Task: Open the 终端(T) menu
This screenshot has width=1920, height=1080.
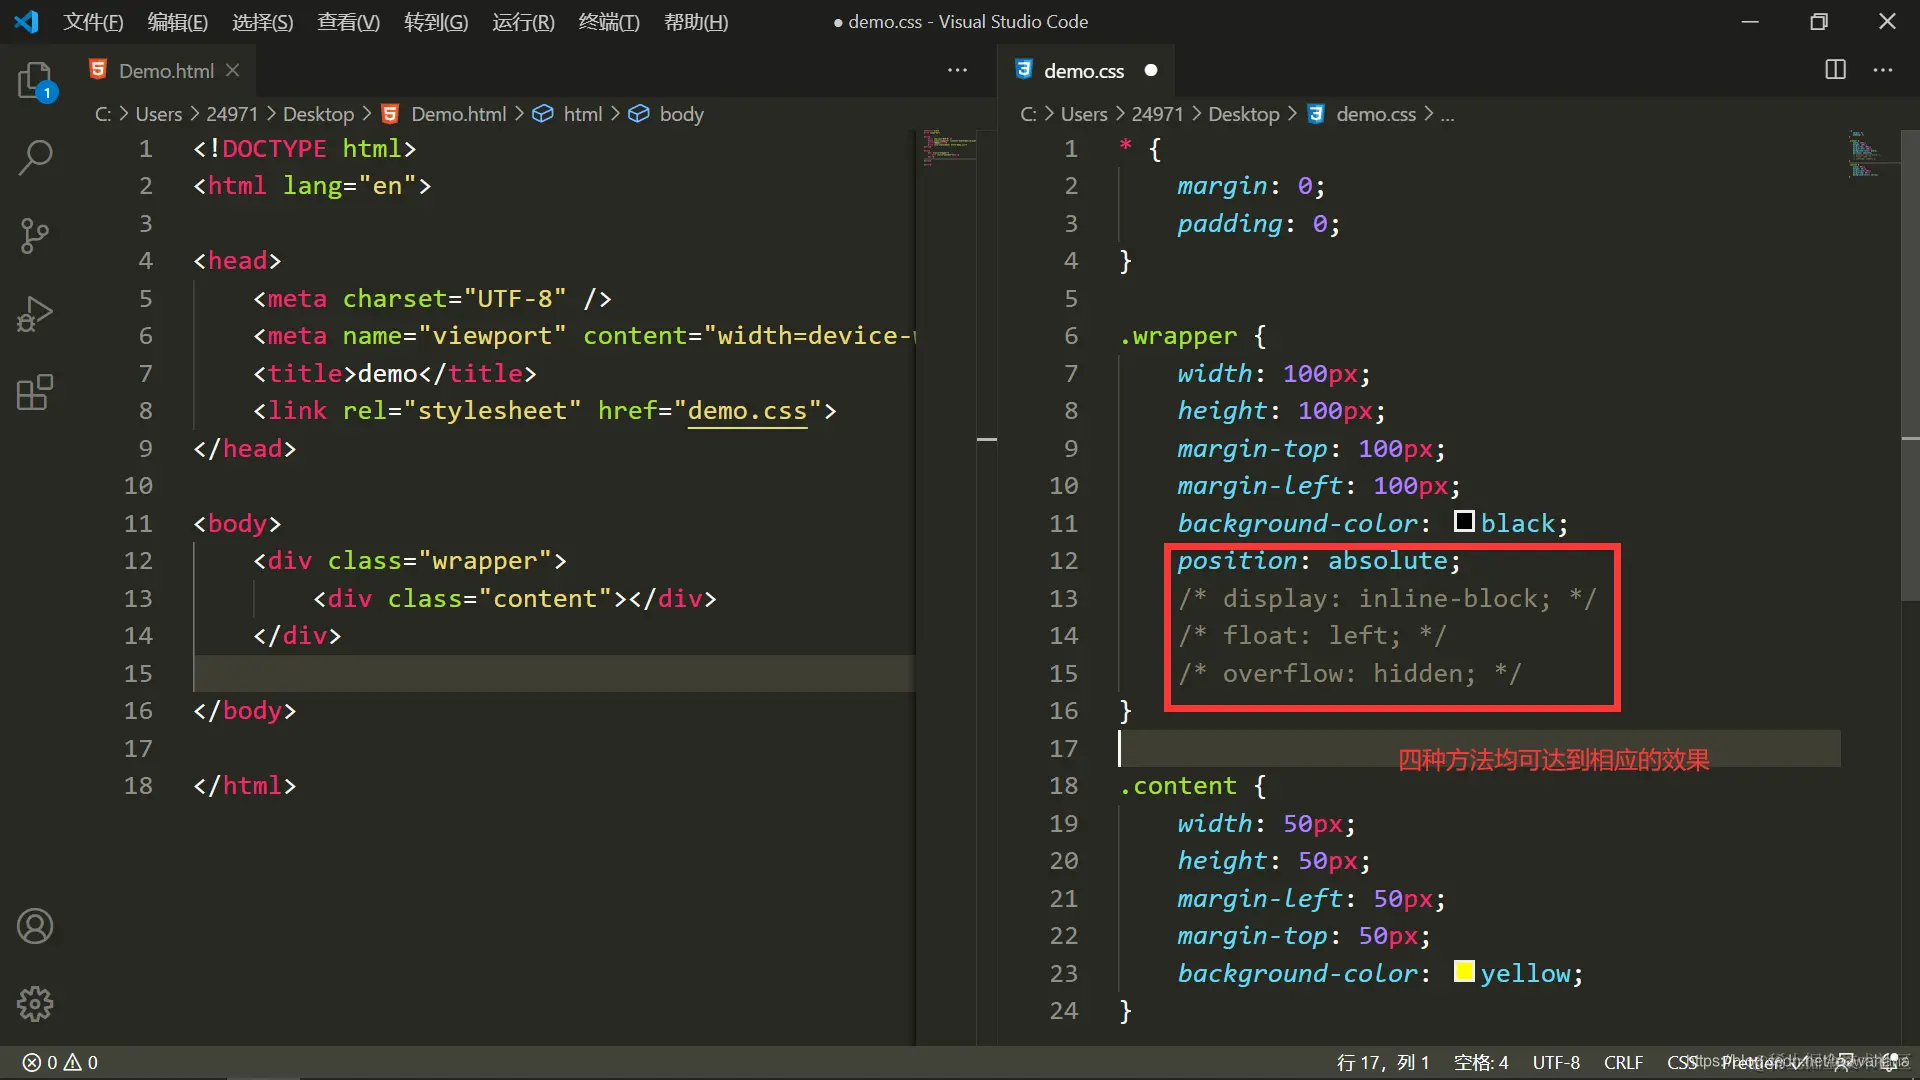Action: (x=608, y=22)
